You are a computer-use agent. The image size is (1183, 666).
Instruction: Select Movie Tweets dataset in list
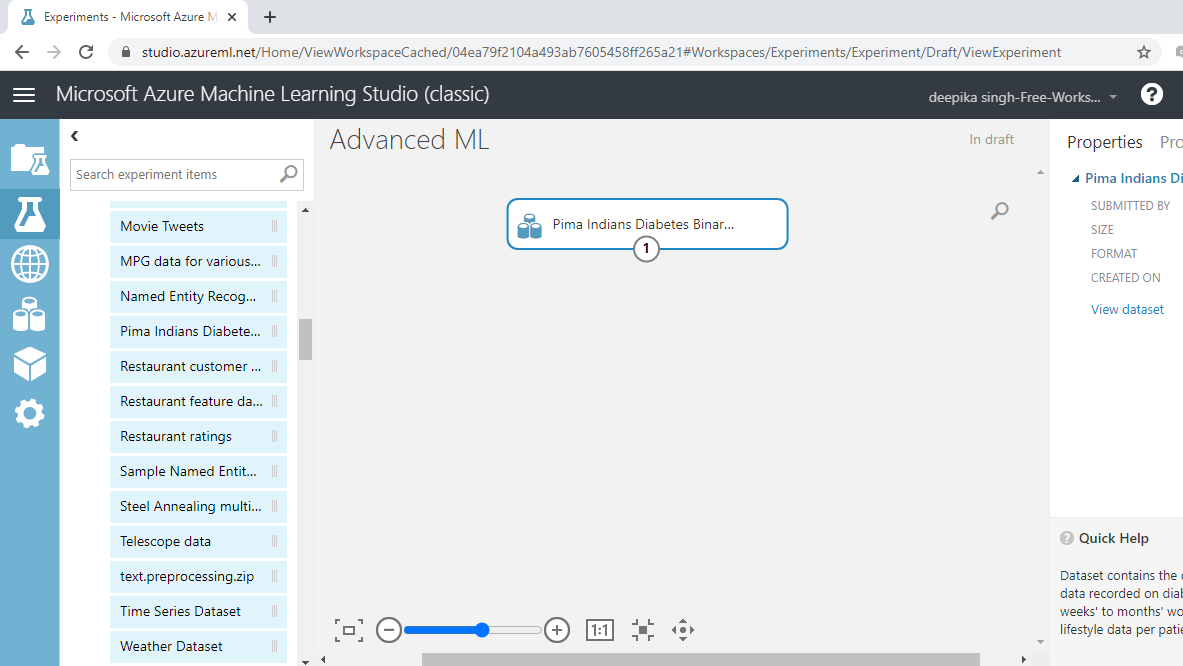click(198, 226)
